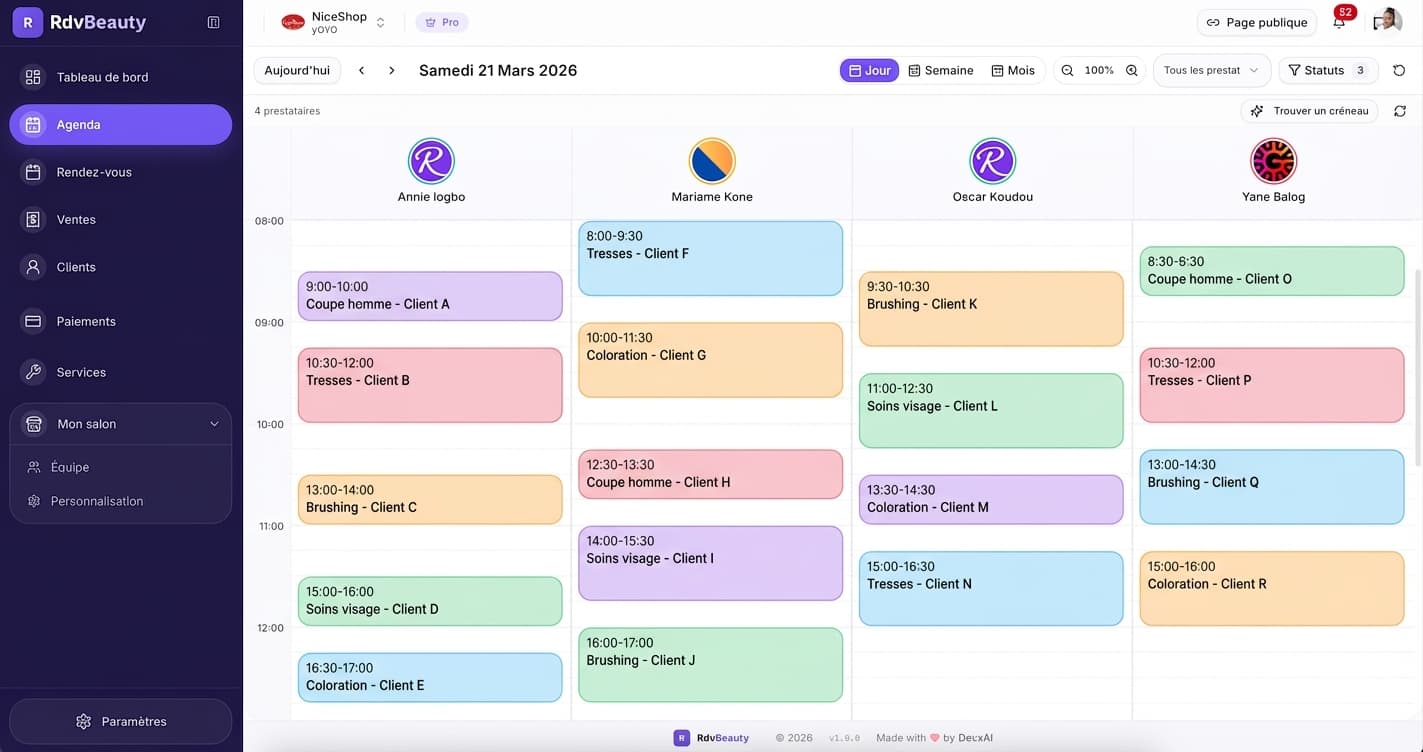The height and width of the screenshot is (752, 1423).
Task: Switch to Jour view
Action: coord(869,70)
